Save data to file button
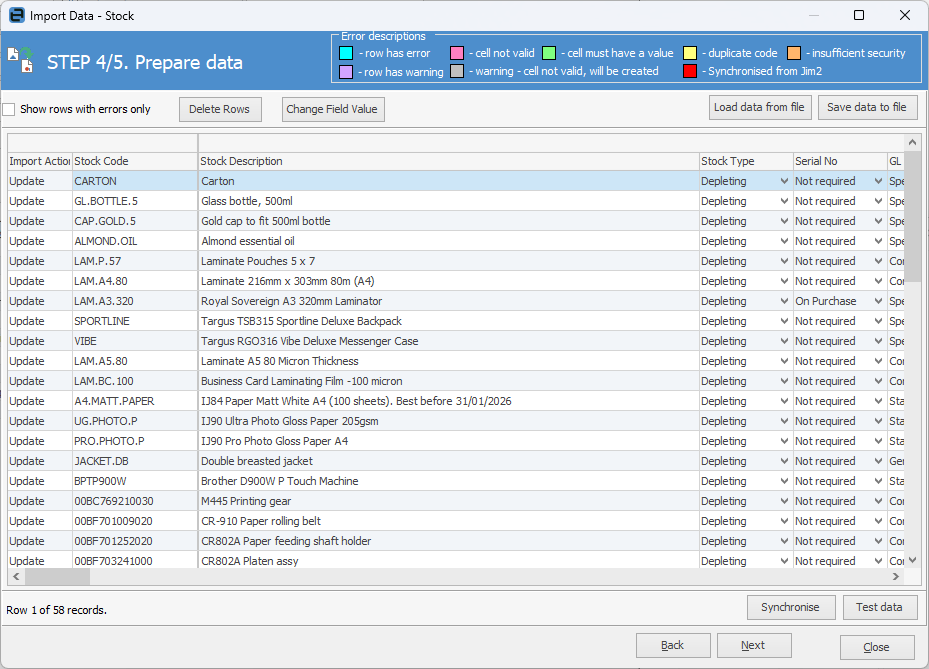The height and width of the screenshot is (669, 929). (867, 107)
